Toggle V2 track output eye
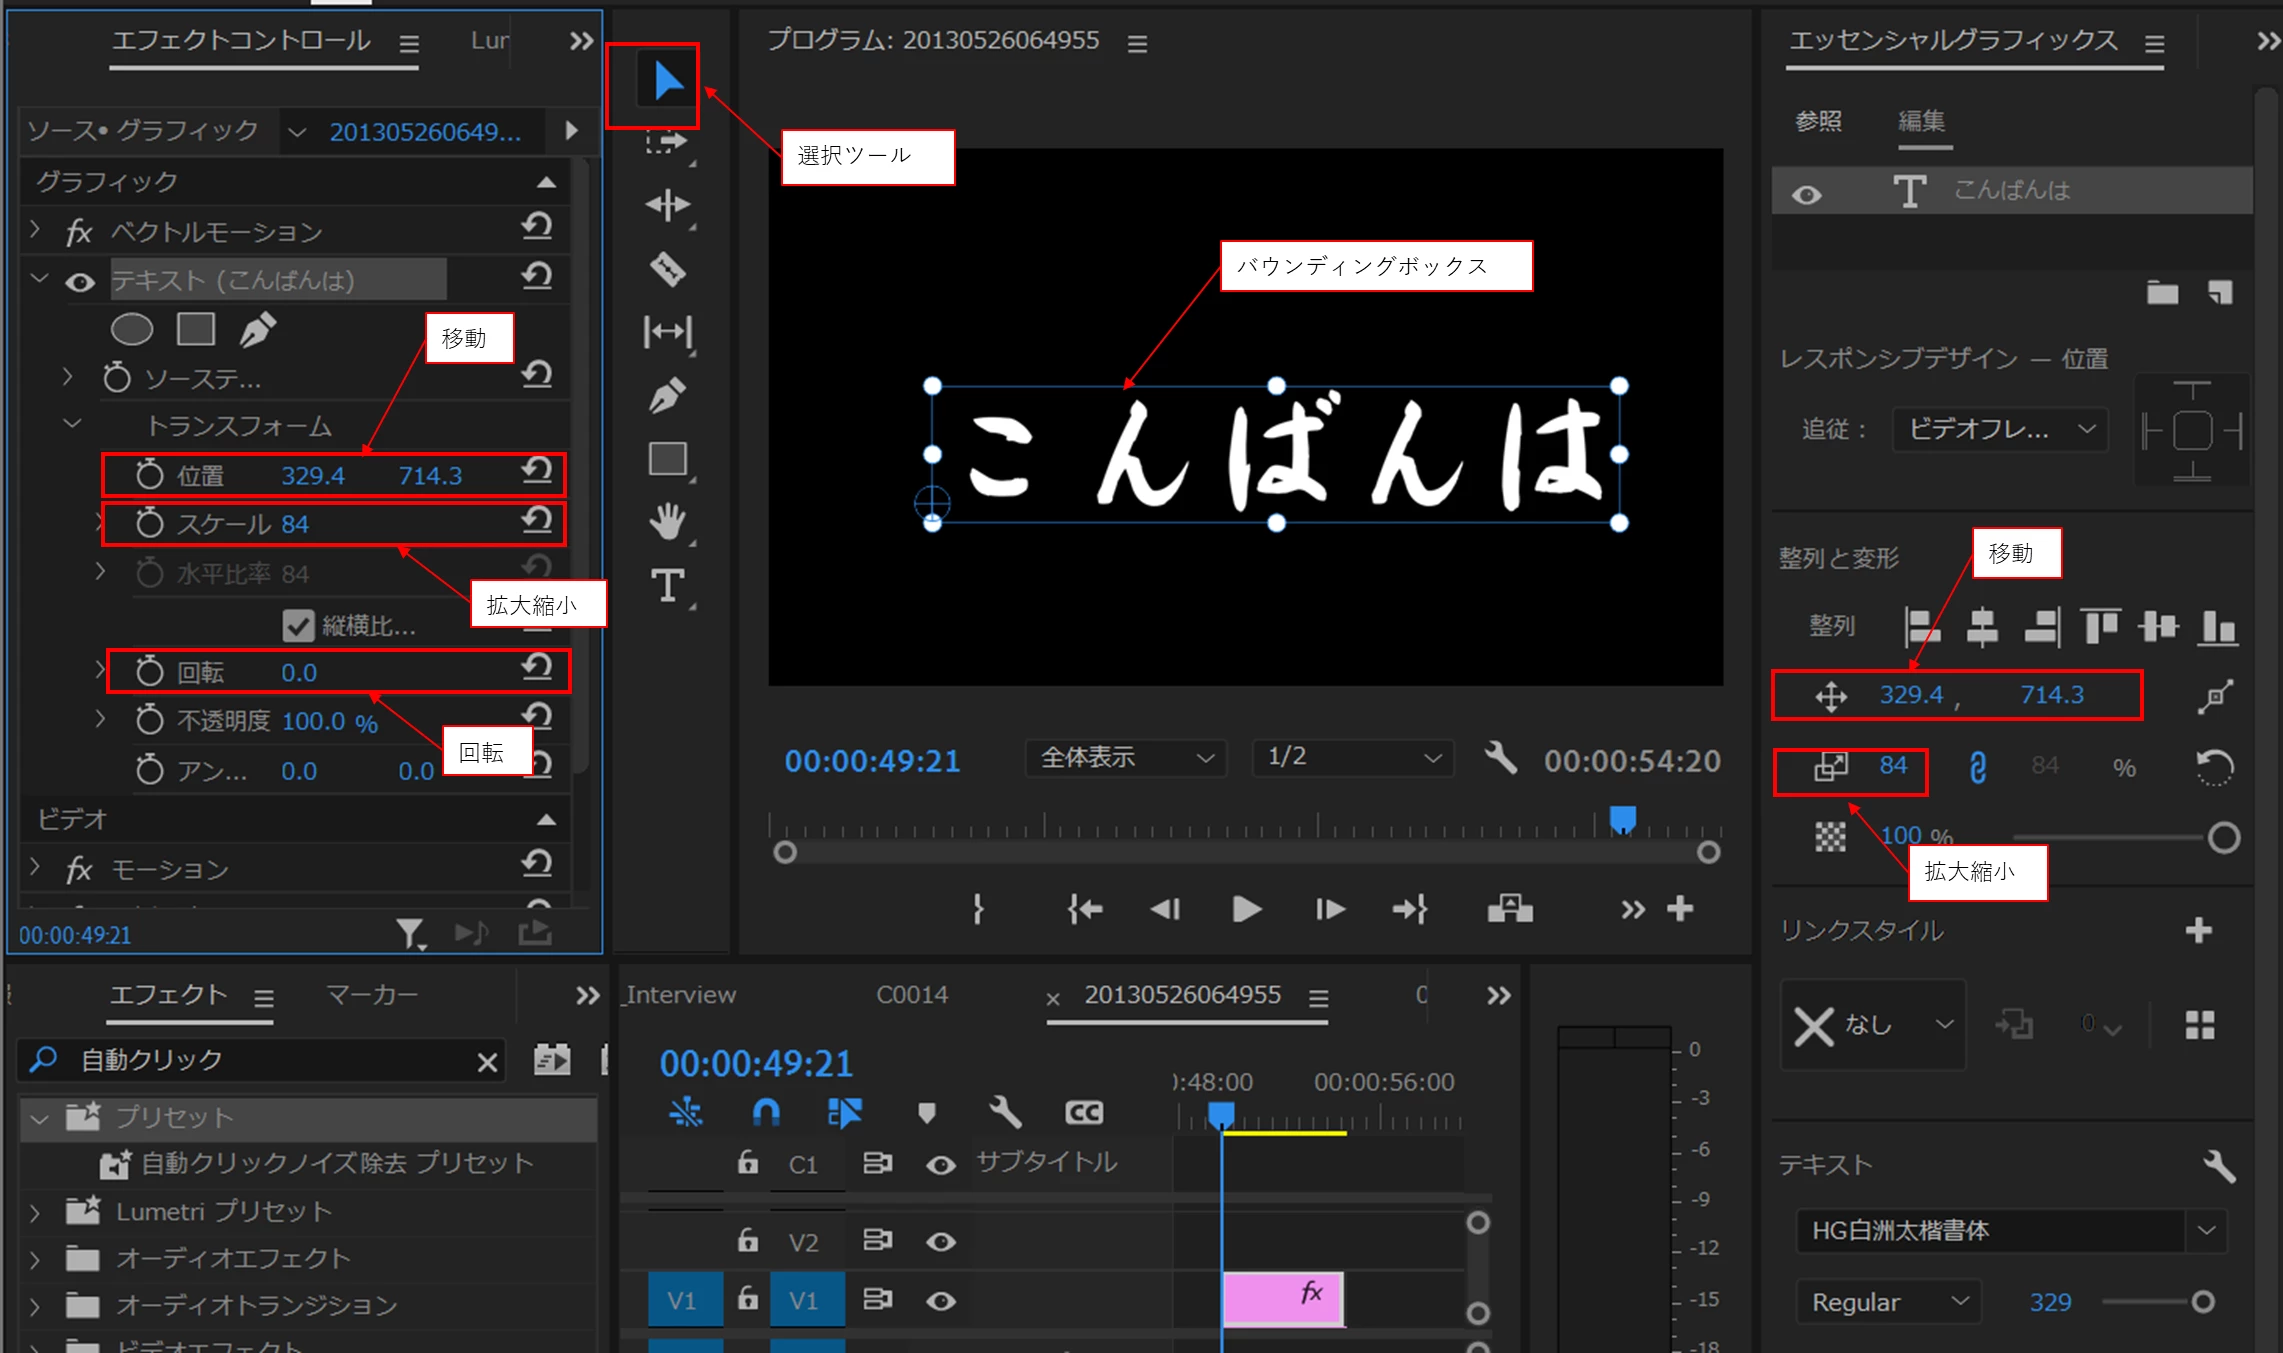 [940, 1242]
